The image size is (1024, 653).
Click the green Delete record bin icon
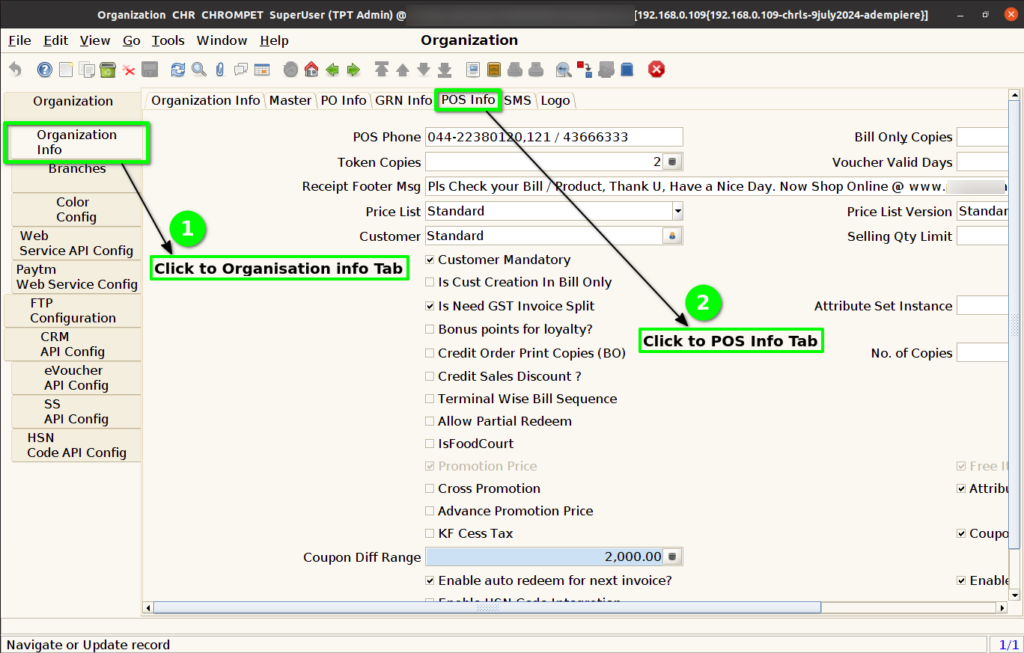[x=108, y=69]
